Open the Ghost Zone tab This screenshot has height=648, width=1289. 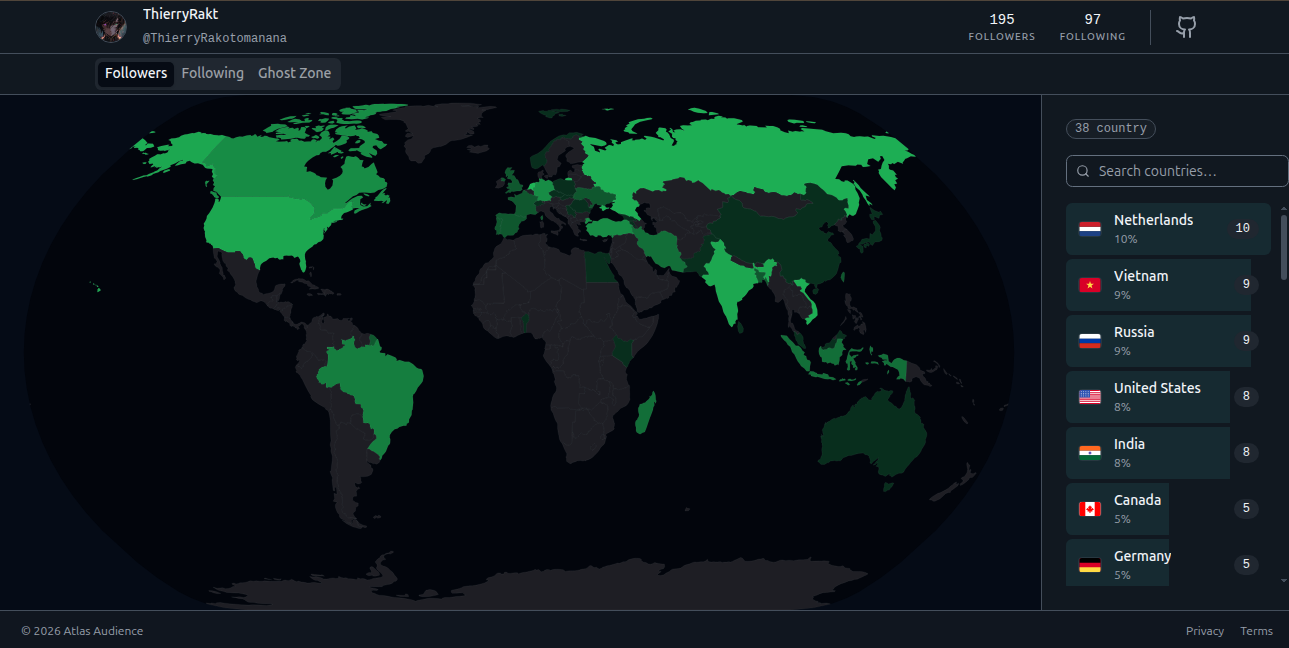click(x=294, y=73)
